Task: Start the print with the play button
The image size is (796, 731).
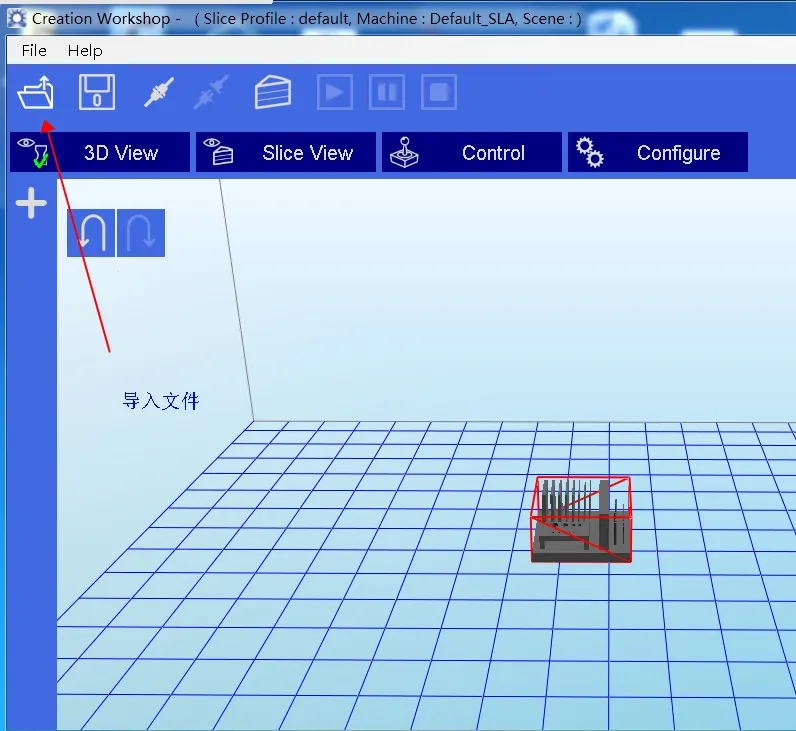Action: click(x=335, y=92)
